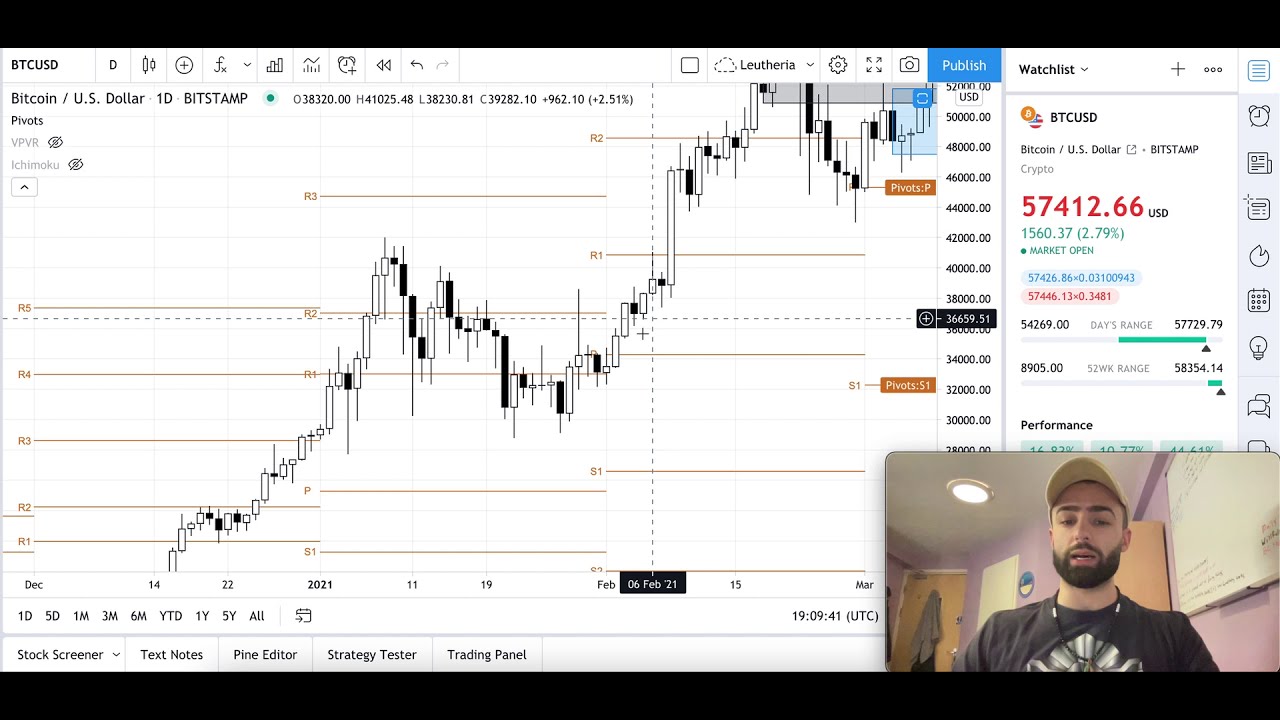Click the 19:09:41 (UTC) timezone clock
Image resolution: width=1280 pixels, height=720 pixels.
coord(835,616)
